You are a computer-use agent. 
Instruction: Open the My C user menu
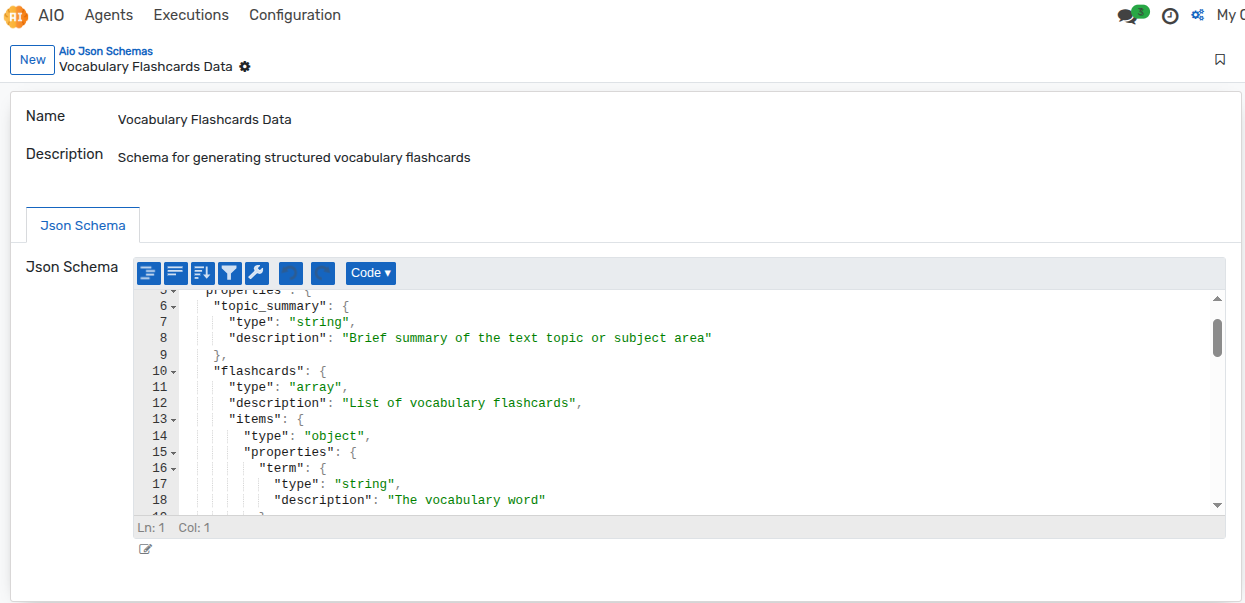(x=1230, y=15)
